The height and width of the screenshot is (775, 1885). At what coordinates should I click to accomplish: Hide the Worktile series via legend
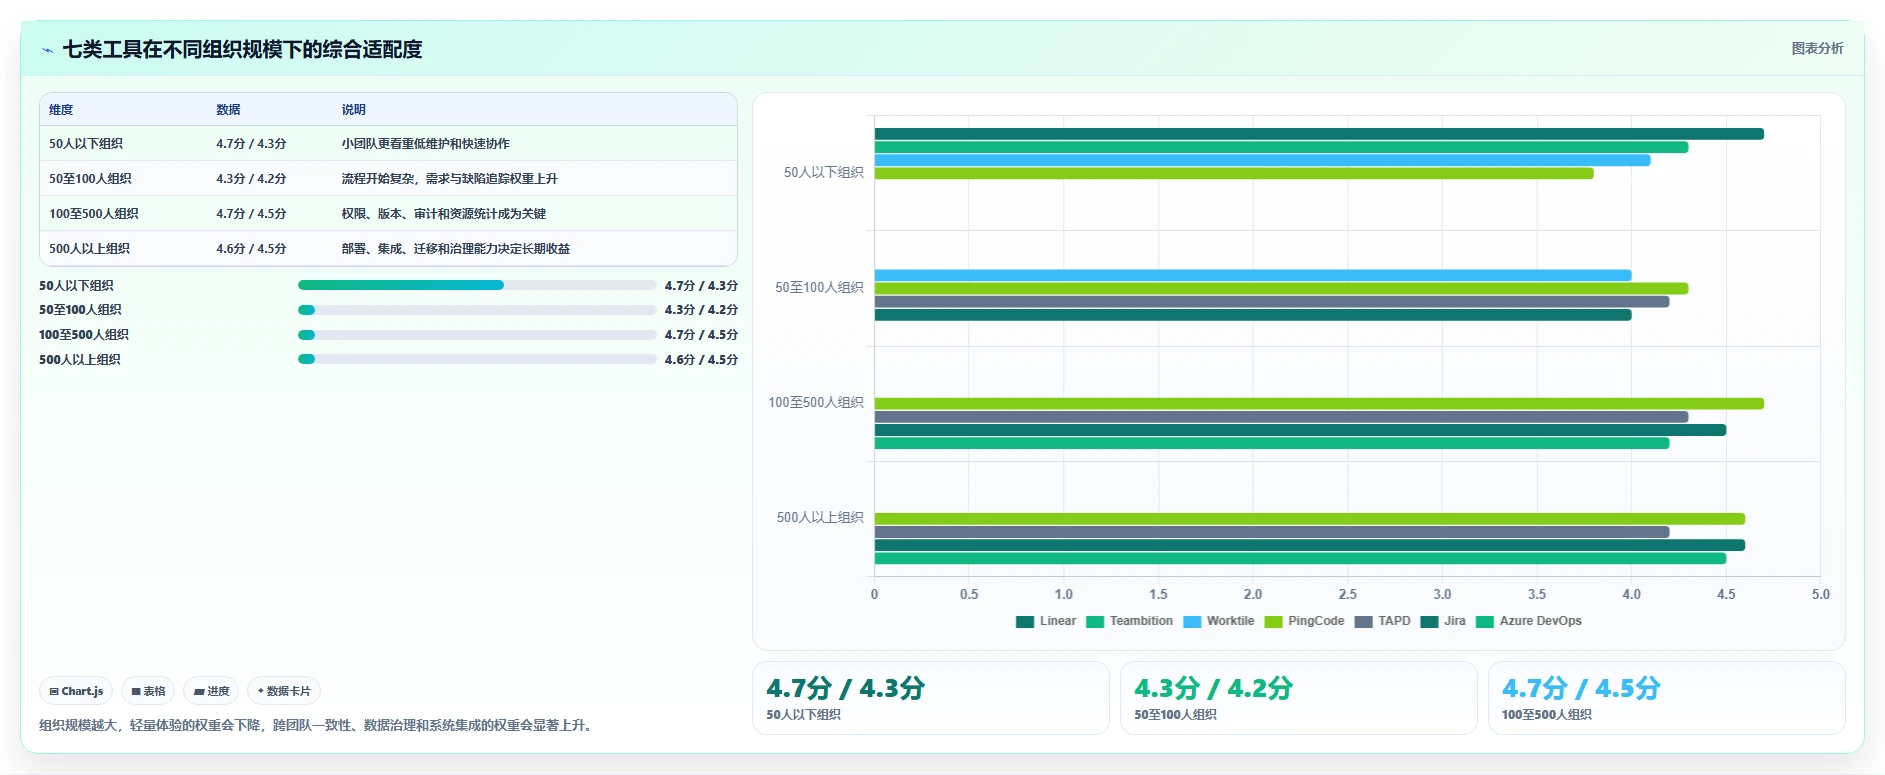(x=1219, y=621)
